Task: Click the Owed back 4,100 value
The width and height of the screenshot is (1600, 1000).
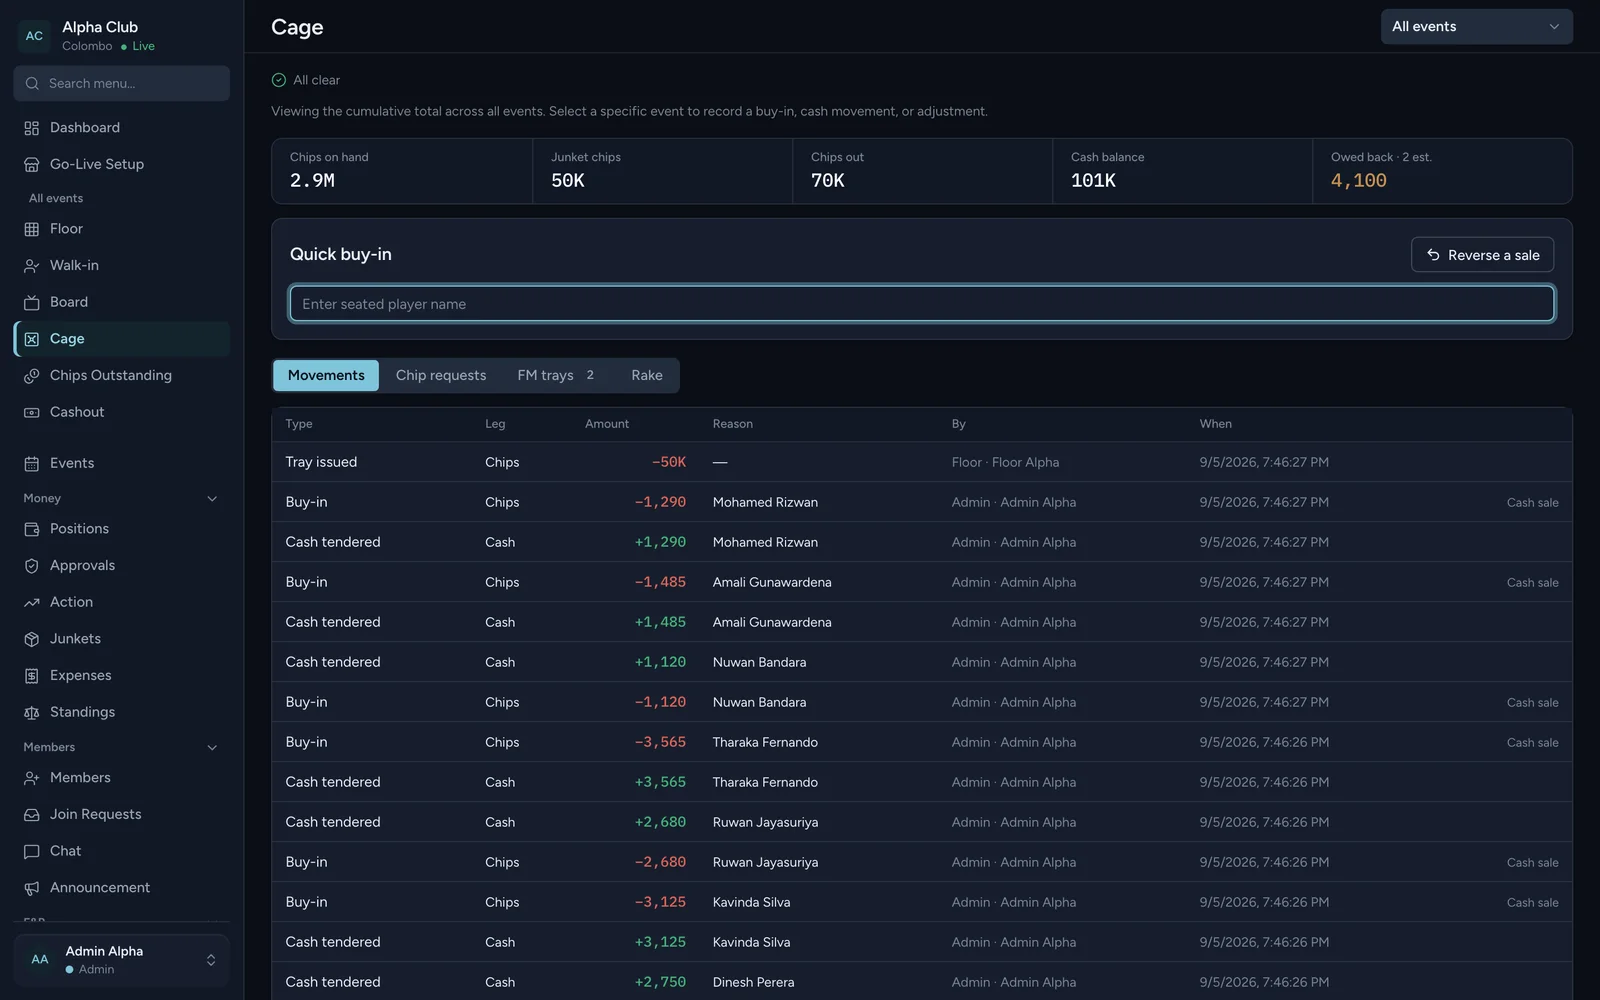Action: [x=1358, y=181]
